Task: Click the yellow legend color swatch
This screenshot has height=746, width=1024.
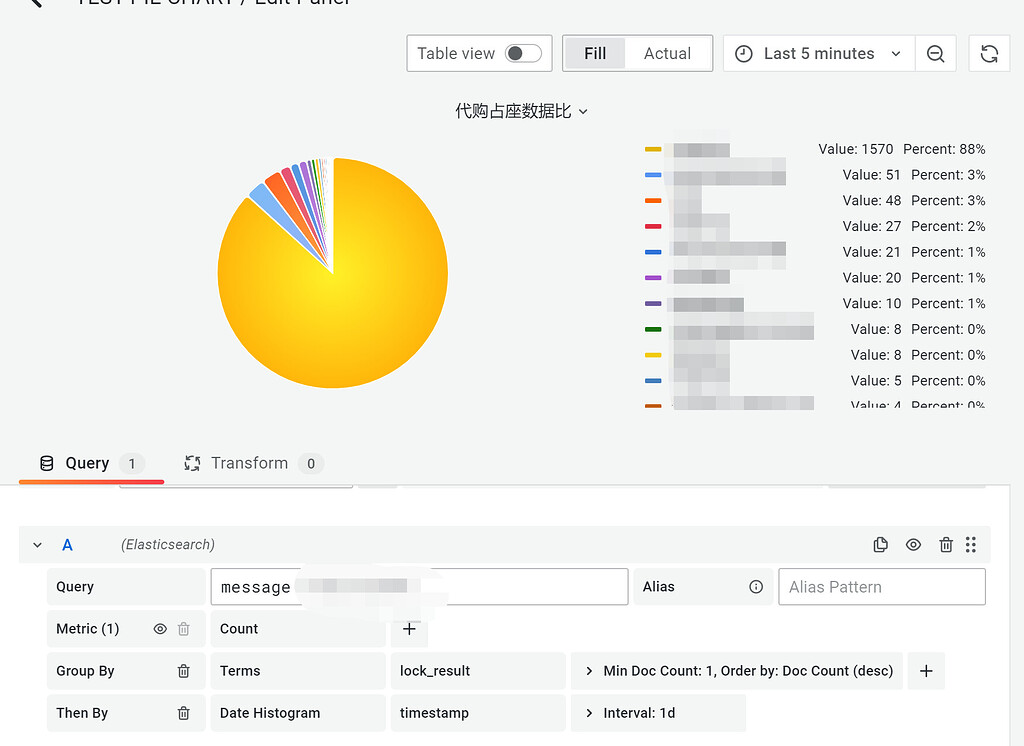Action: 652,148
